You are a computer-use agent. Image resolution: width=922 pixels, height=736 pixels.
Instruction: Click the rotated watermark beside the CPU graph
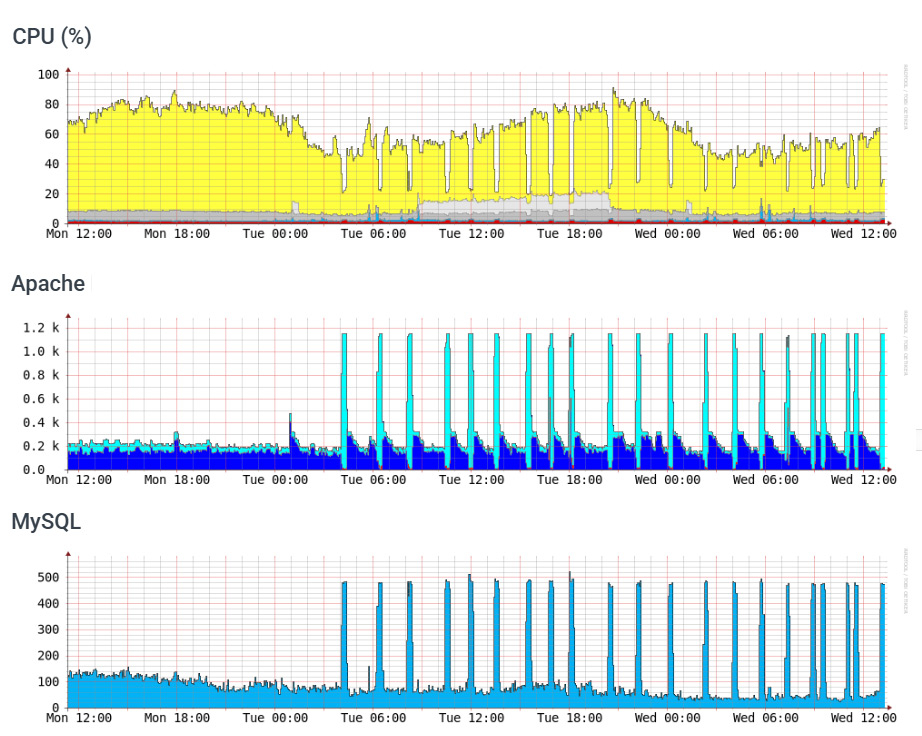pos(905,100)
